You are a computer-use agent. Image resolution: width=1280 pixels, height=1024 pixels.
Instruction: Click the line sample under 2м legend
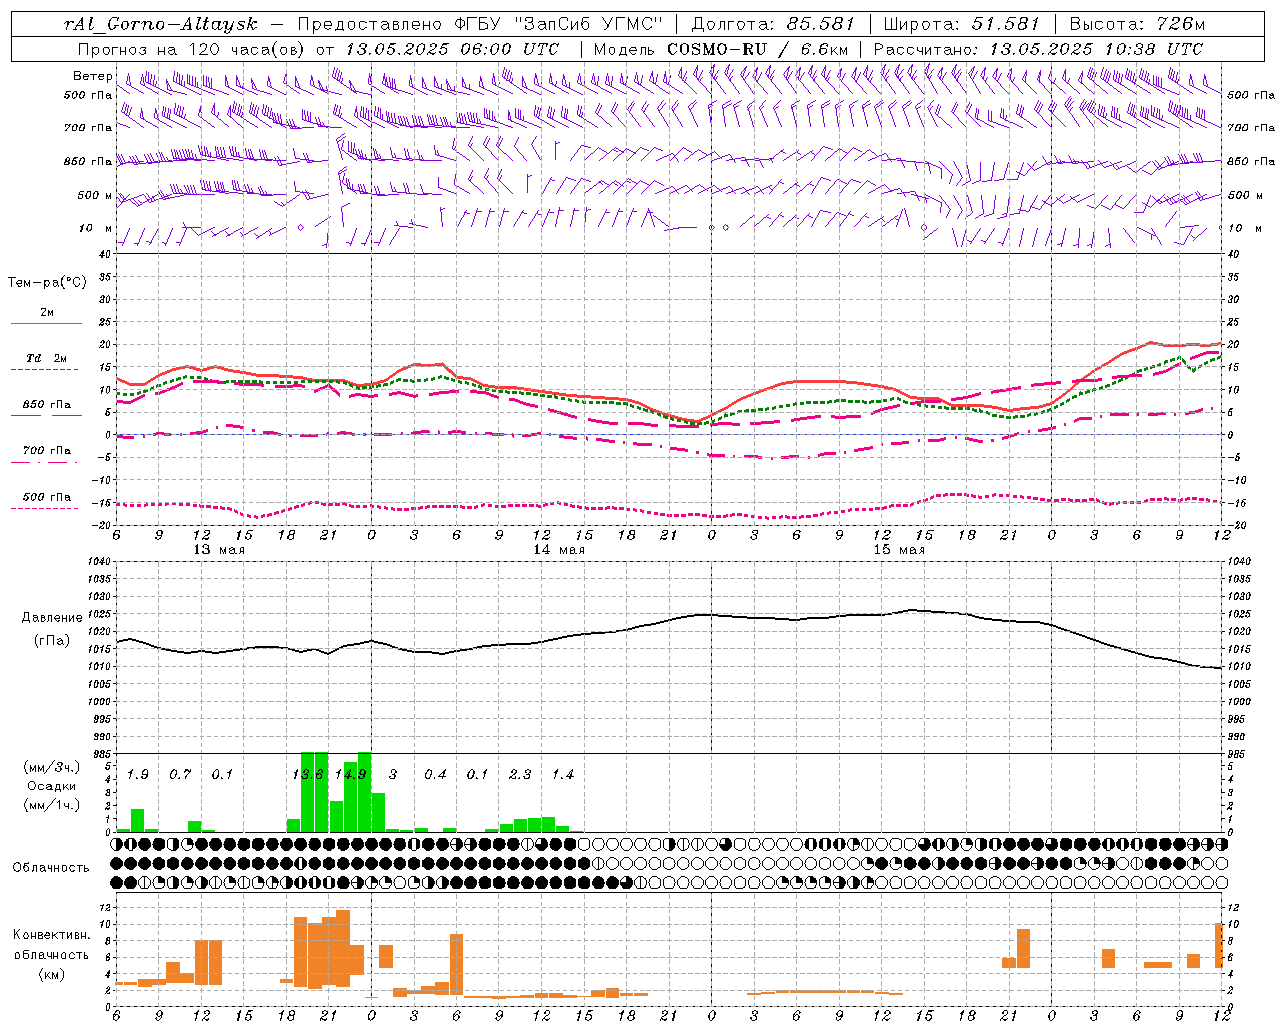coord(46,324)
